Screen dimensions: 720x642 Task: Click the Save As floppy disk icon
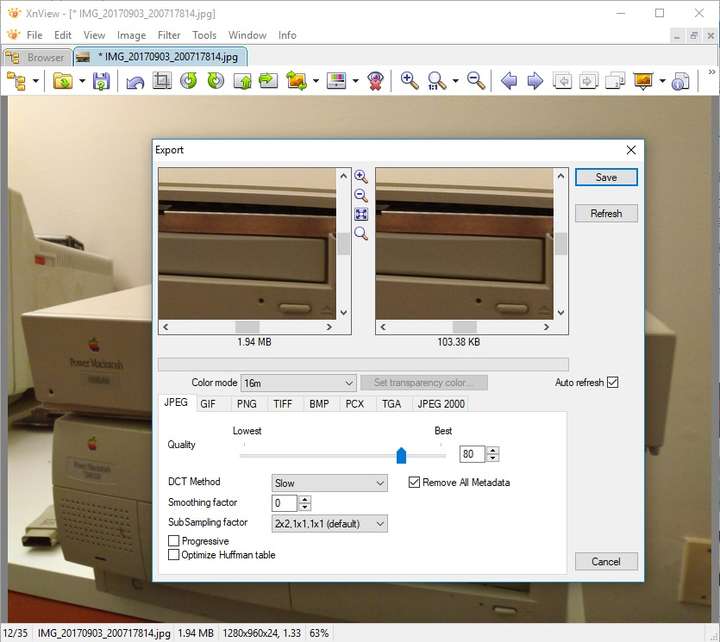(x=101, y=81)
